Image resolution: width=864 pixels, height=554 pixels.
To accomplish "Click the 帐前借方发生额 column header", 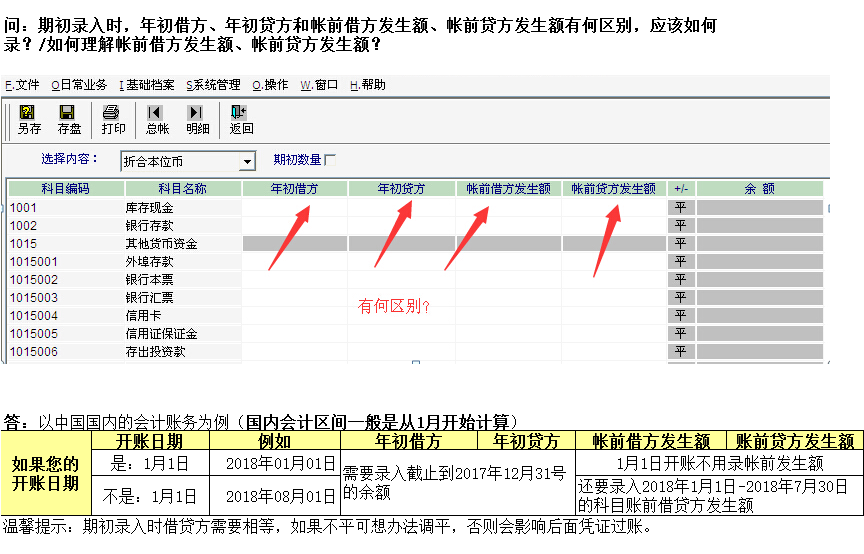I will tap(508, 189).
